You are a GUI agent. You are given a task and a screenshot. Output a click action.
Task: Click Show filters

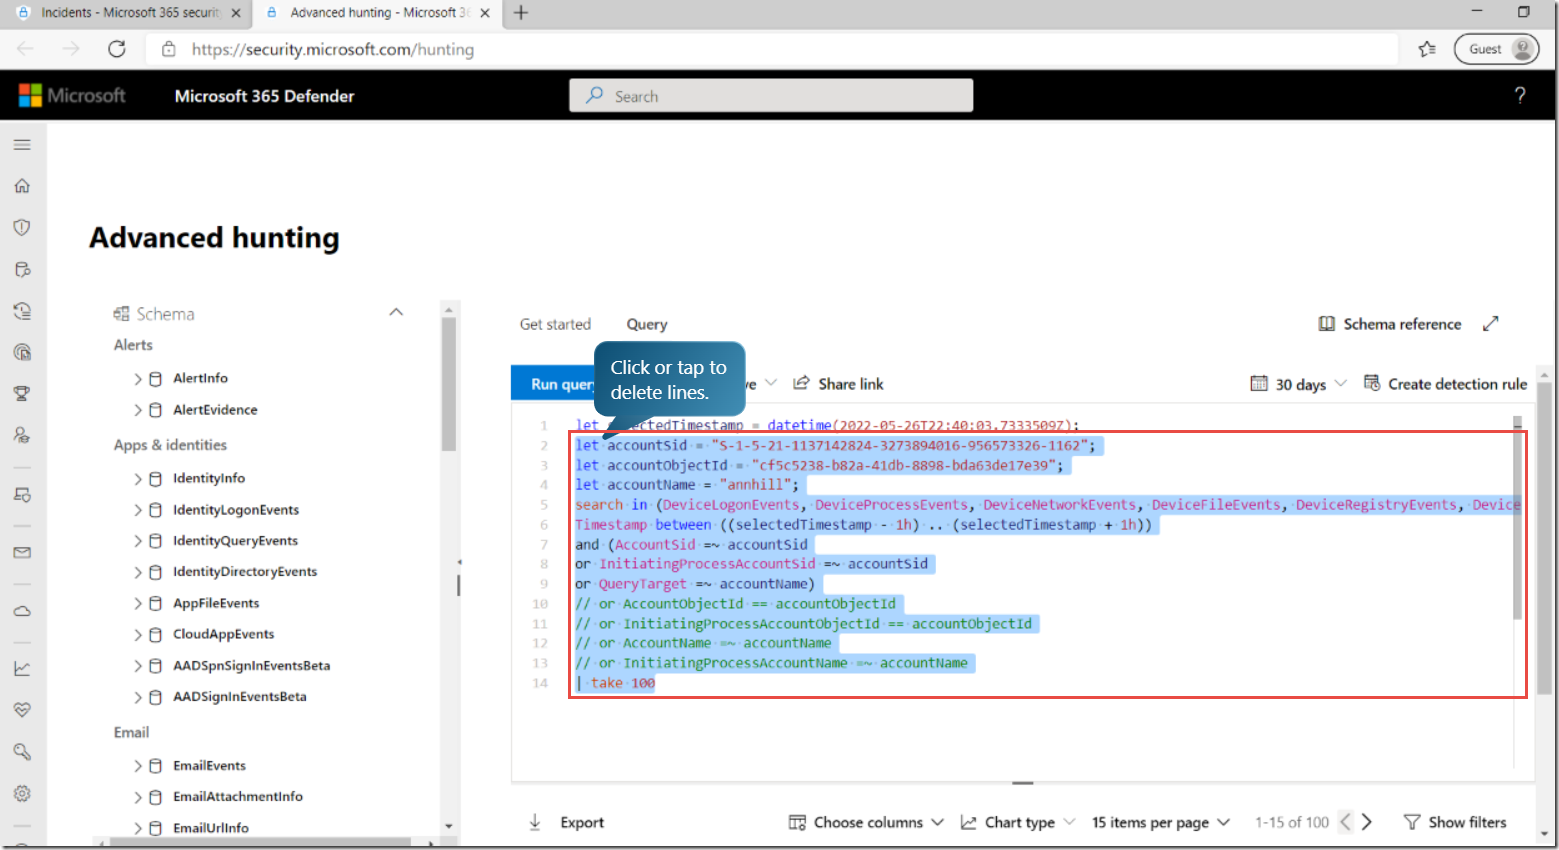click(x=1455, y=822)
